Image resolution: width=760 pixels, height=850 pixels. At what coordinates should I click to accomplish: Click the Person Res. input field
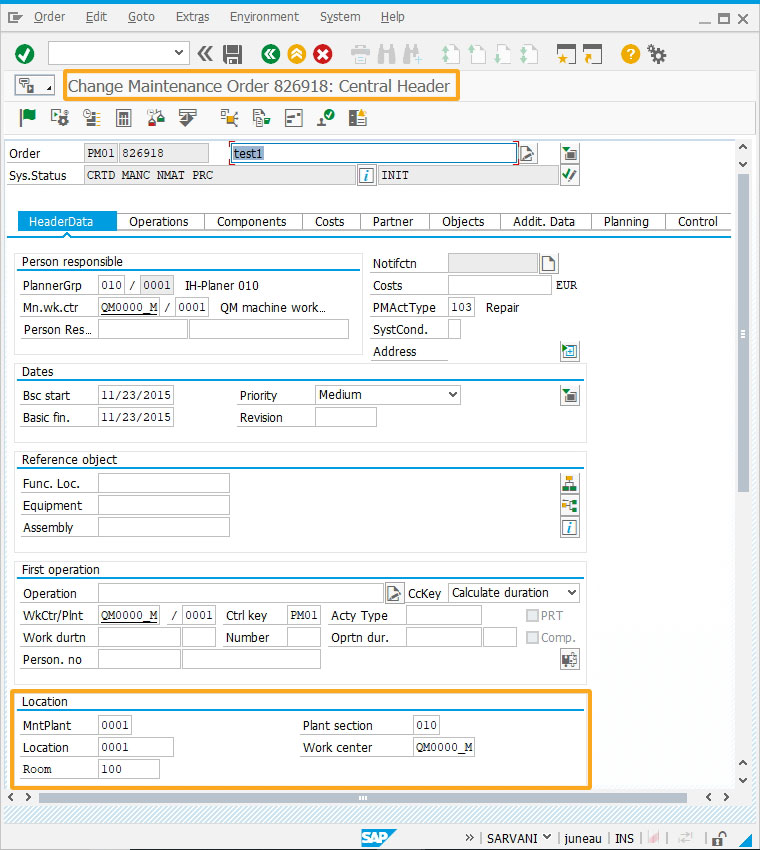tap(143, 329)
